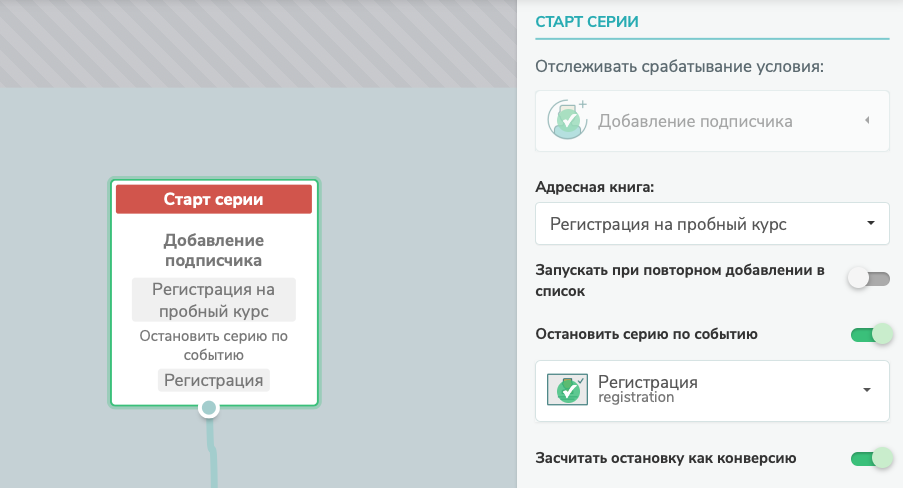The width and height of the screenshot is (903, 488).
Task: Click the registration subtitle under Регистрация
Action: point(636,398)
